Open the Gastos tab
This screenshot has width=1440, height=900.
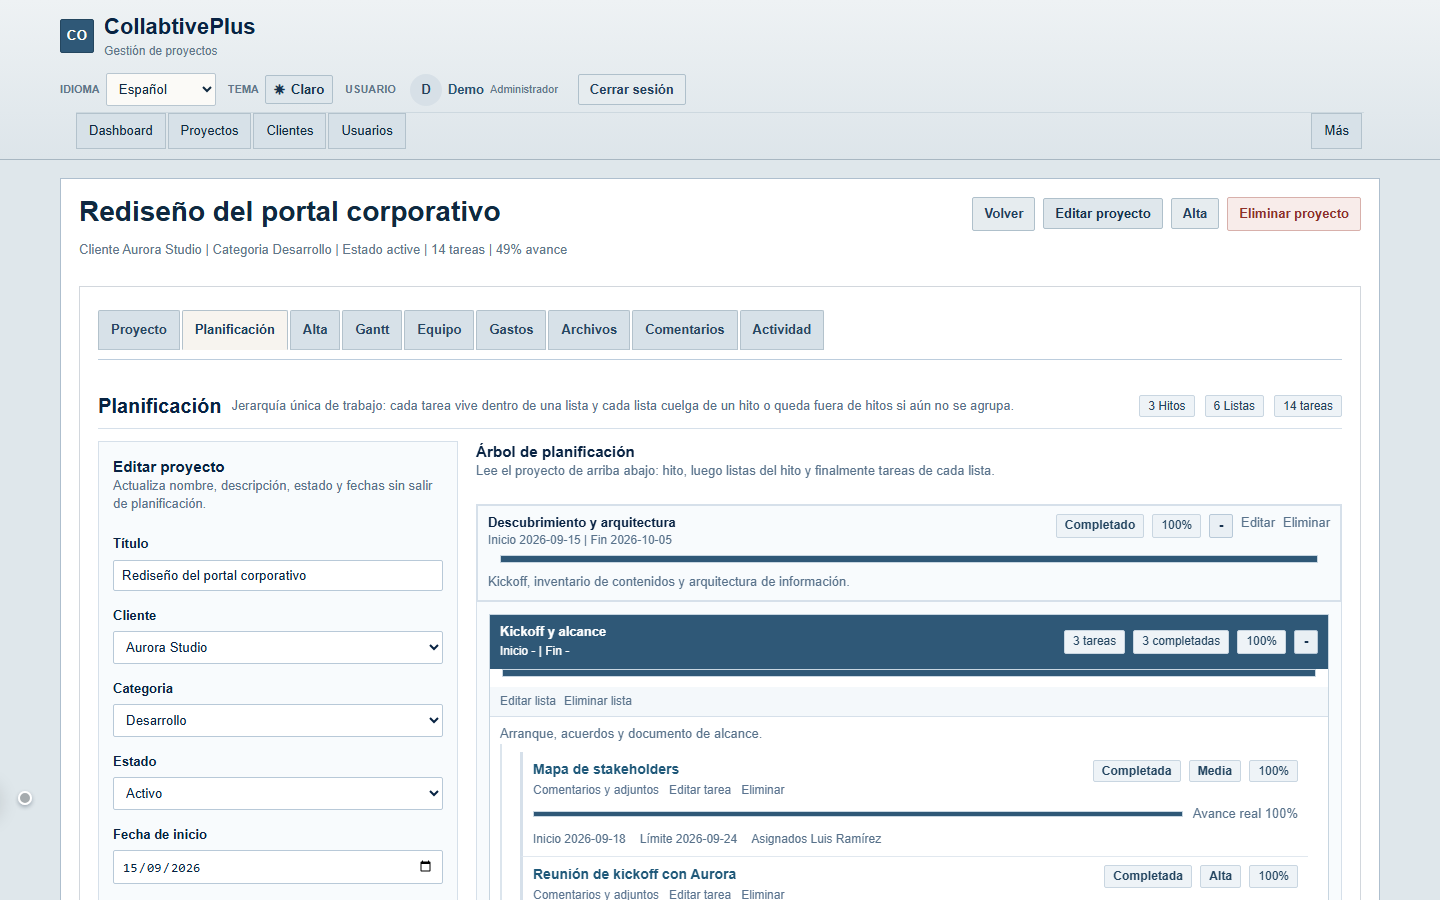tap(511, 330)
